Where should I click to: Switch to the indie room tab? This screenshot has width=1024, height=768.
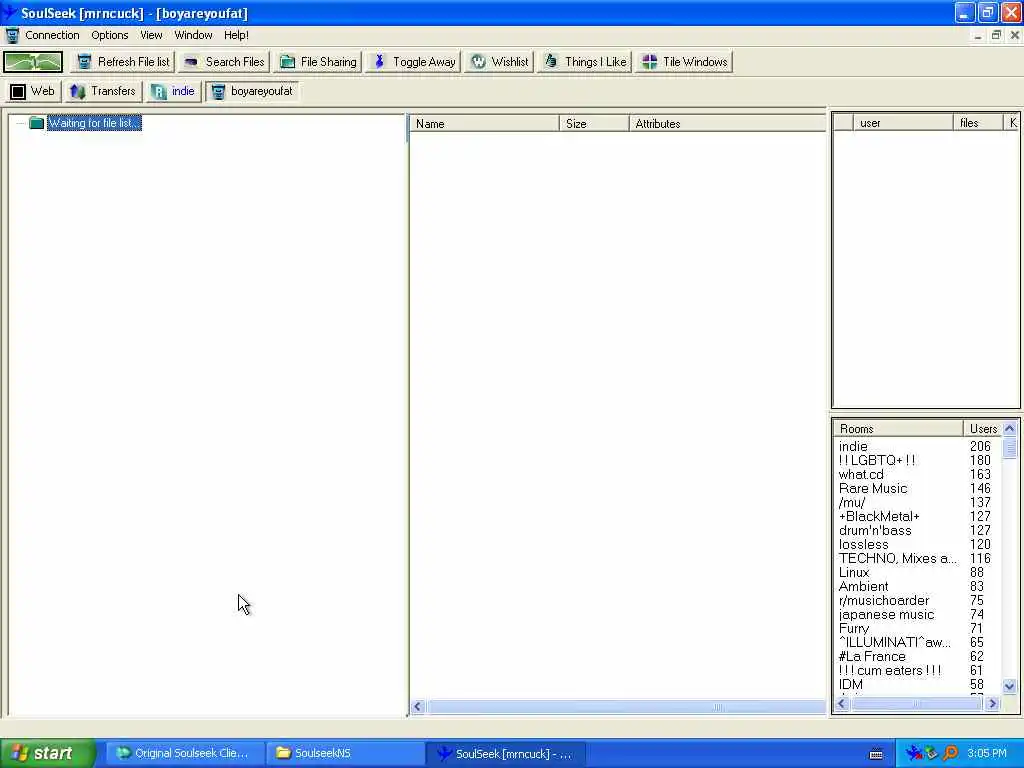(173, 91)
